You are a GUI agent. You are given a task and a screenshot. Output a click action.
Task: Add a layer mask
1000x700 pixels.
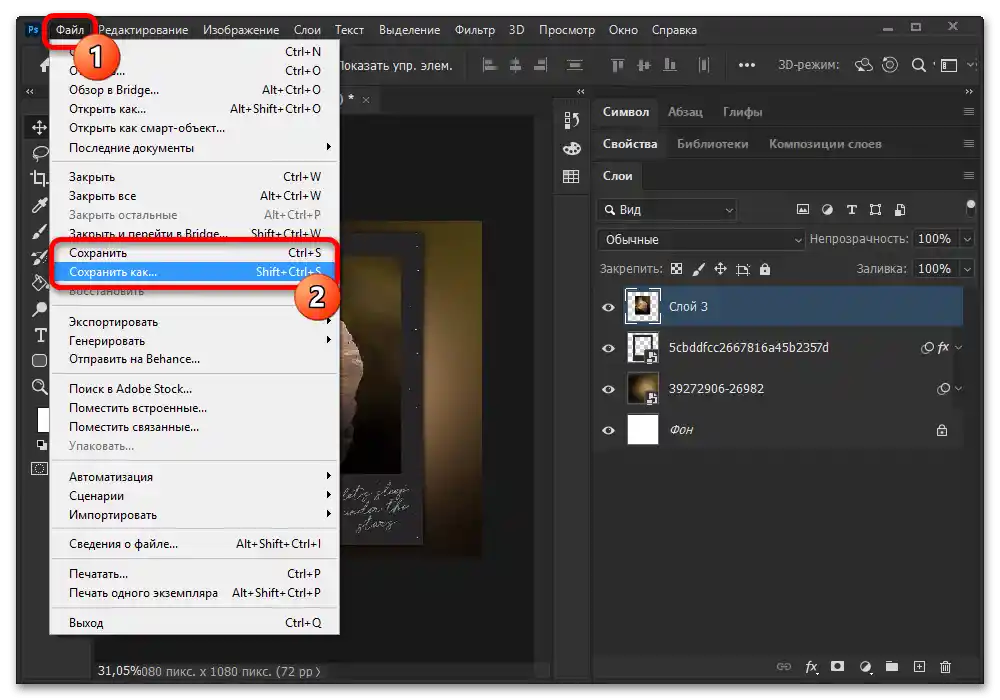click(838, 667)
